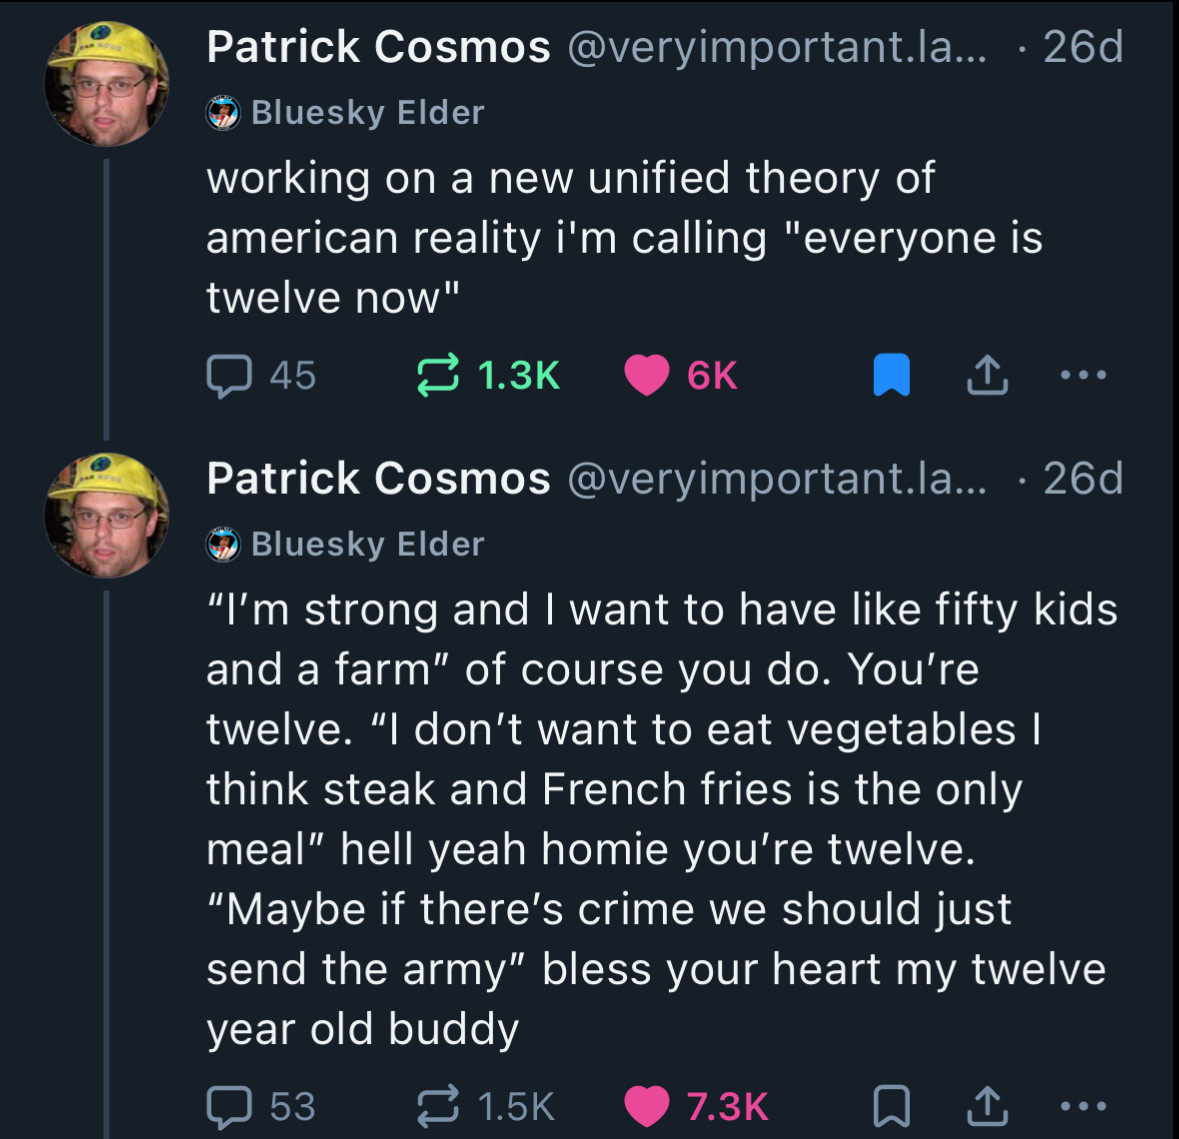This screenshot has height=1139, width=1179.
Task: Remove bookmark from the first post
Action: pyautogui.click(x=891, y=376)
